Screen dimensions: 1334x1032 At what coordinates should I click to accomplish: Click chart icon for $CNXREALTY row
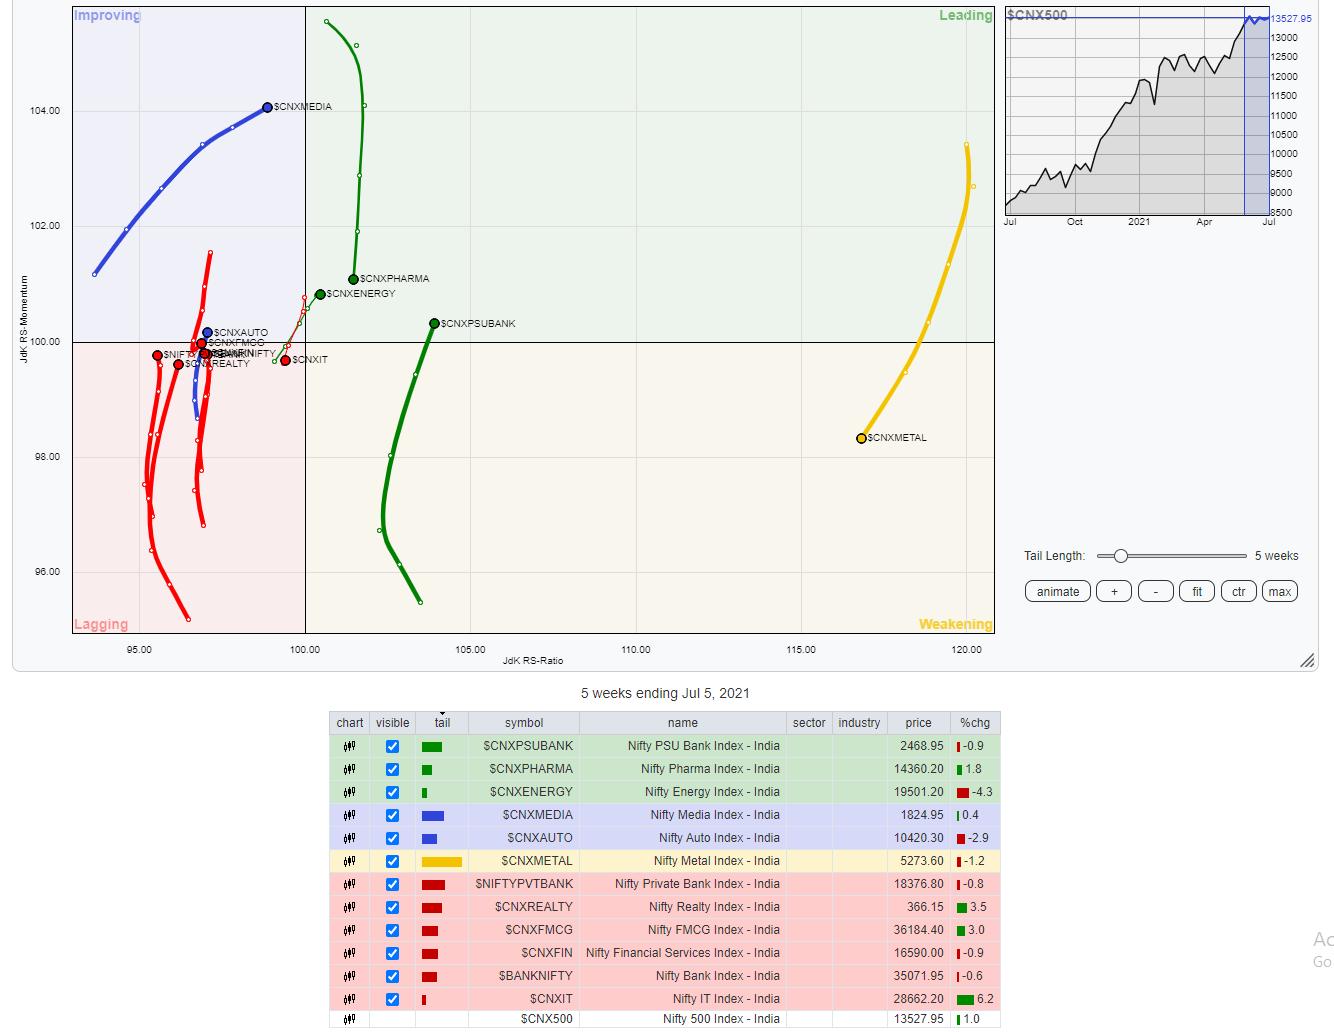[350, 907]
